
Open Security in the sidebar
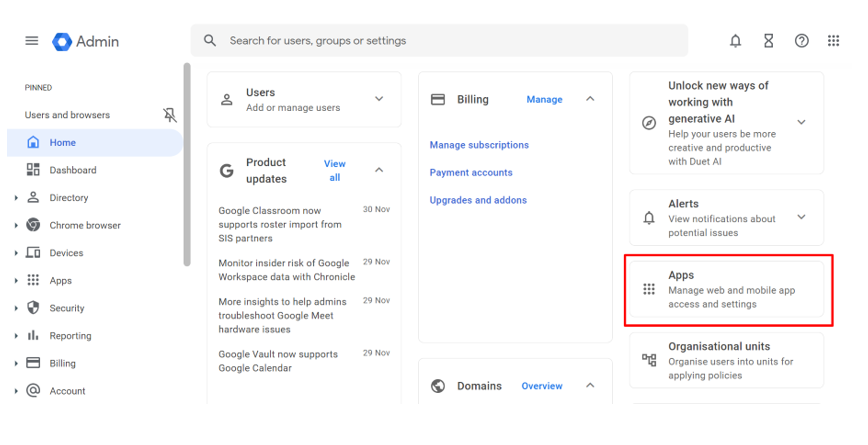tap(66, 308)
